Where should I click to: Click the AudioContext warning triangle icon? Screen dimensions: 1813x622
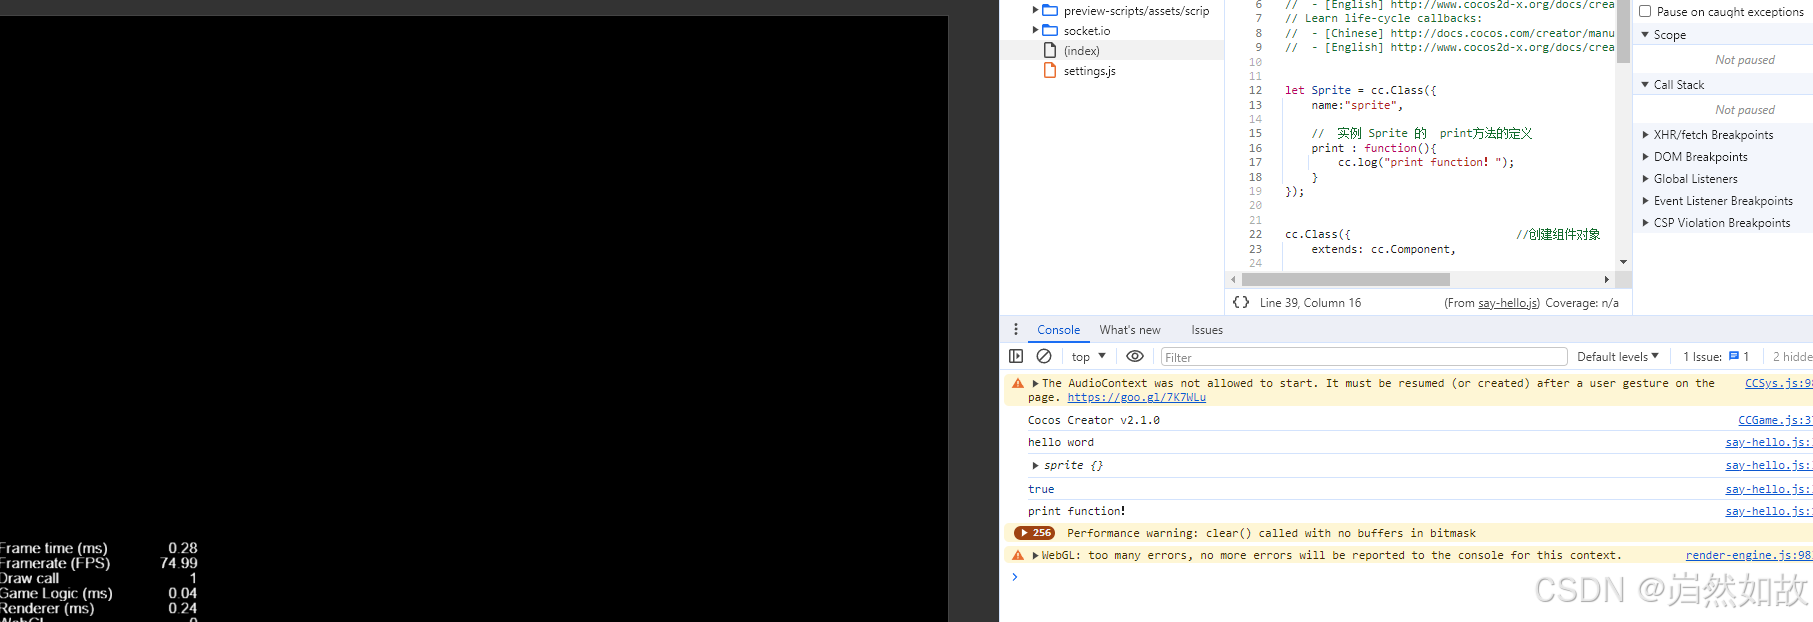(x=1018, y=383)
